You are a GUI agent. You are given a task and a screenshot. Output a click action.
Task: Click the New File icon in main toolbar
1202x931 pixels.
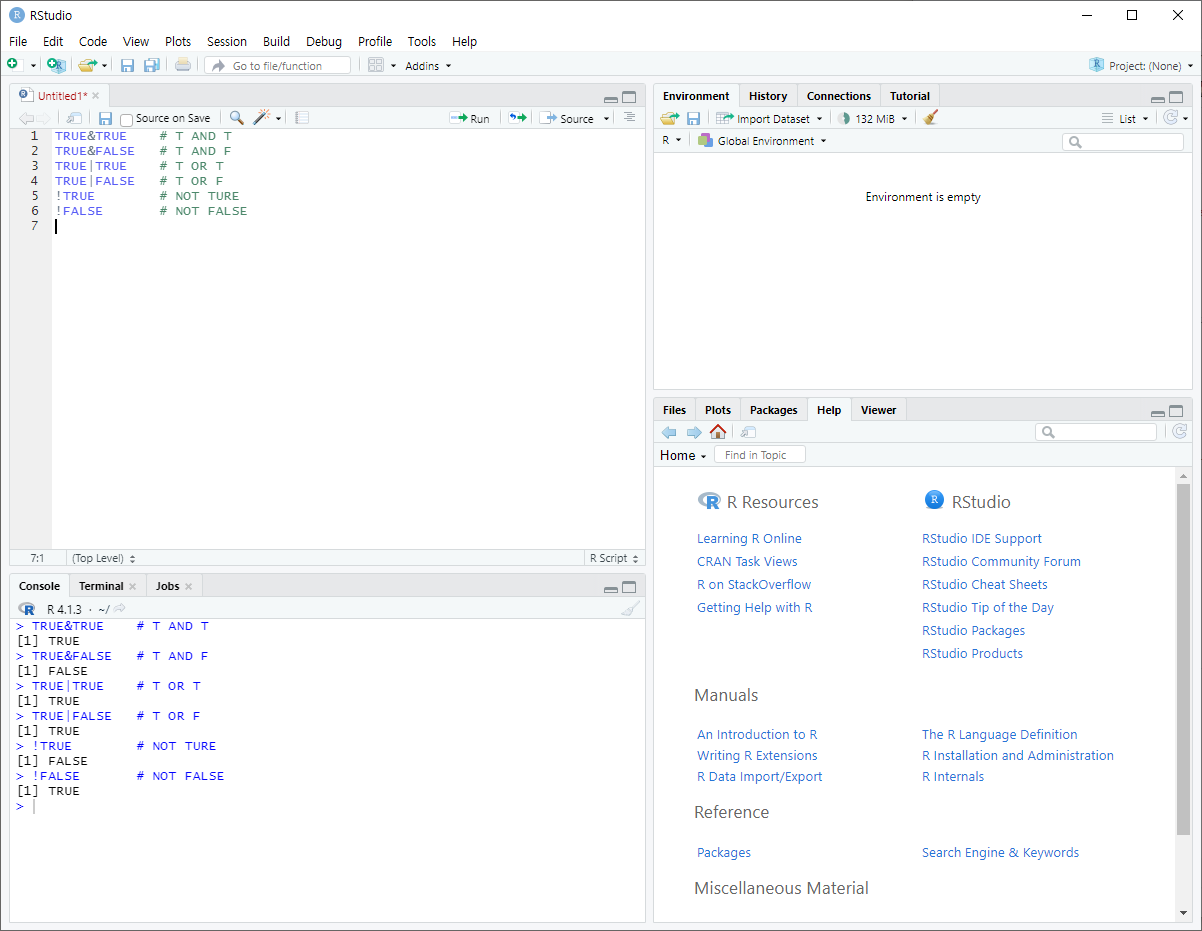13,64
